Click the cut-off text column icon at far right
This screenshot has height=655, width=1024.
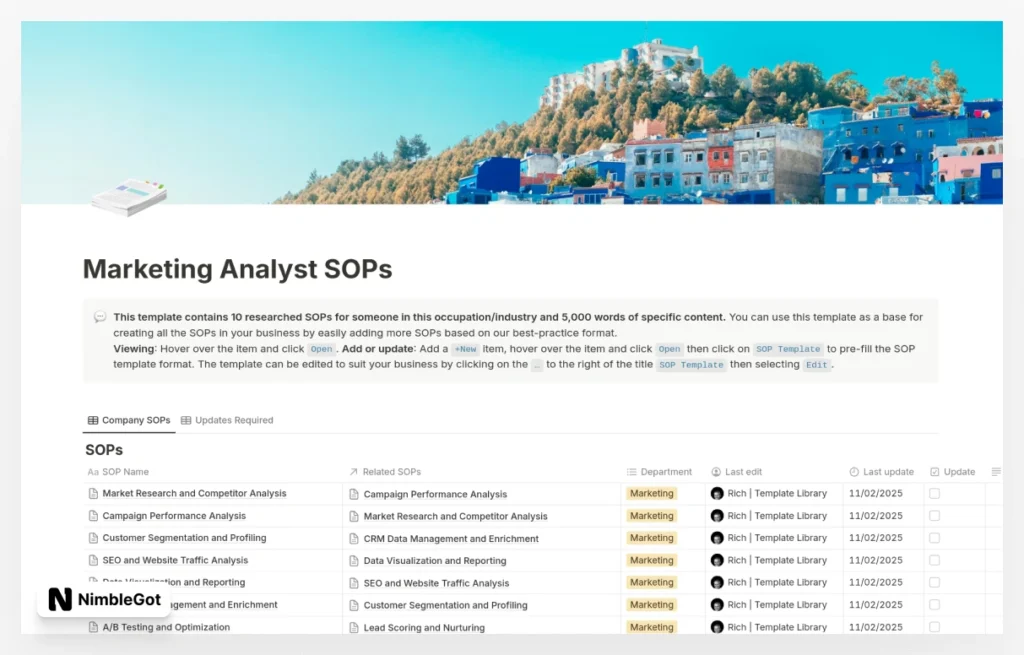996,471
